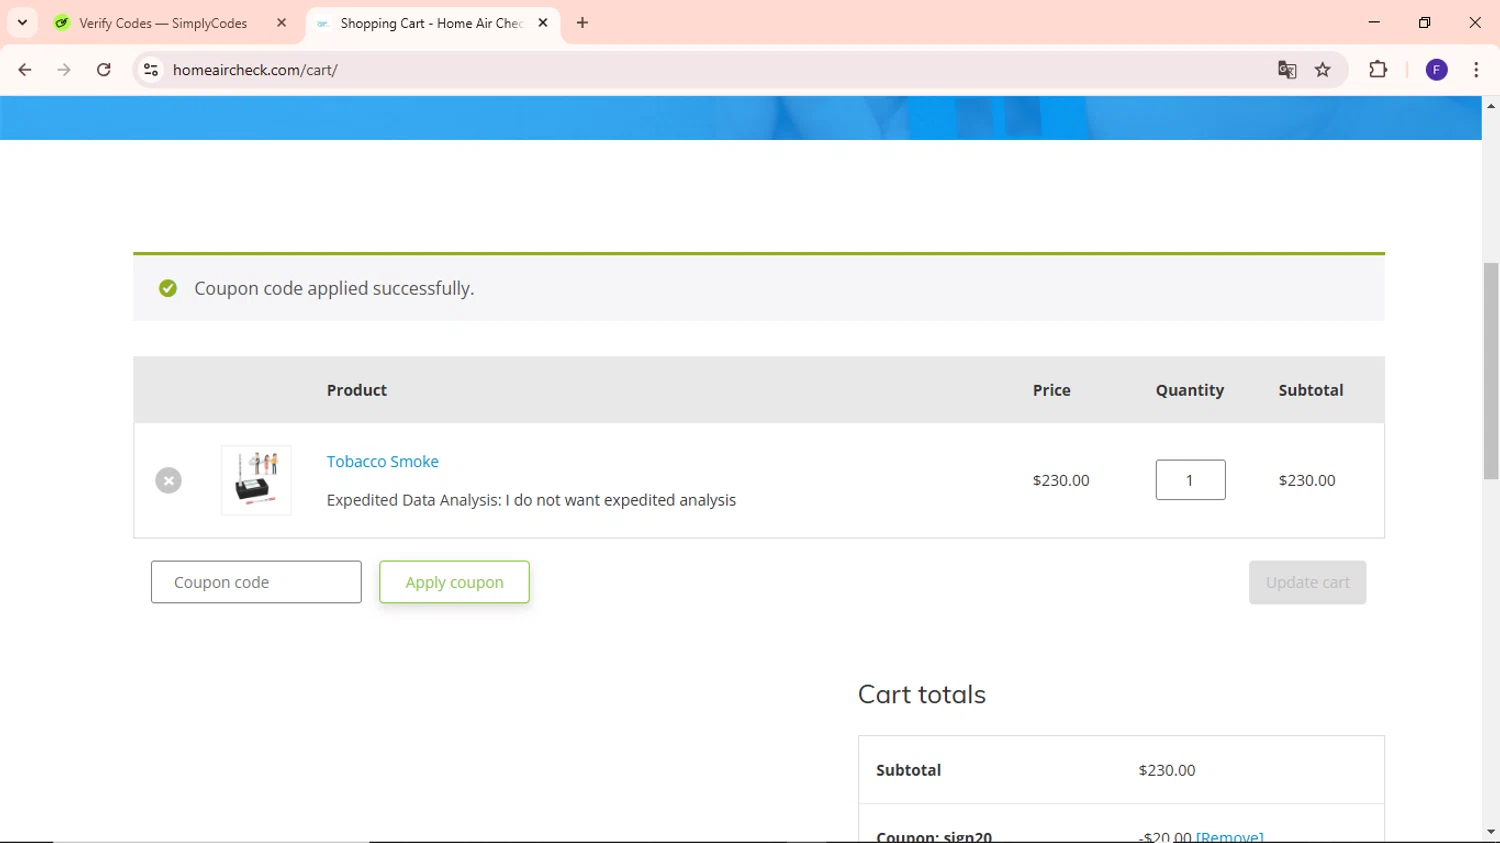Select the Shopping Cart - Home Air Check tab
1500x843 pixels.
click(431, 23)
